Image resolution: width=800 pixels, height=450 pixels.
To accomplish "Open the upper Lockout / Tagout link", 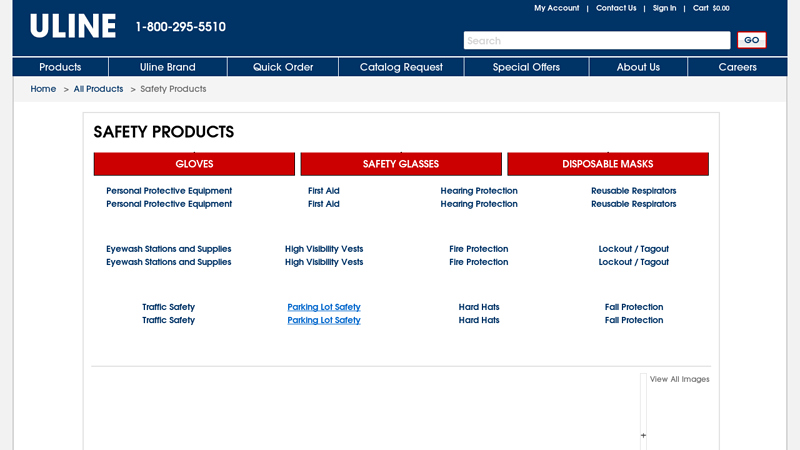I will (x=634, y=249).
